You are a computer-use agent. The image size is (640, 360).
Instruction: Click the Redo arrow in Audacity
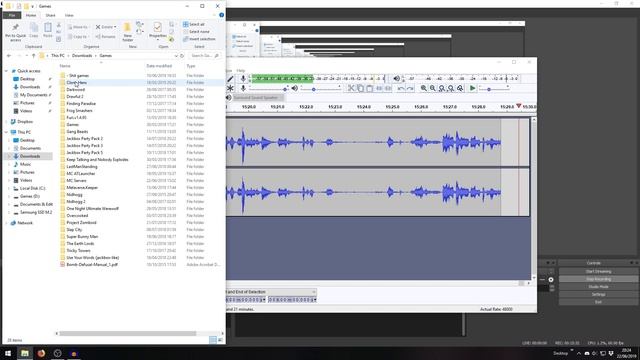tap(410, 88)
